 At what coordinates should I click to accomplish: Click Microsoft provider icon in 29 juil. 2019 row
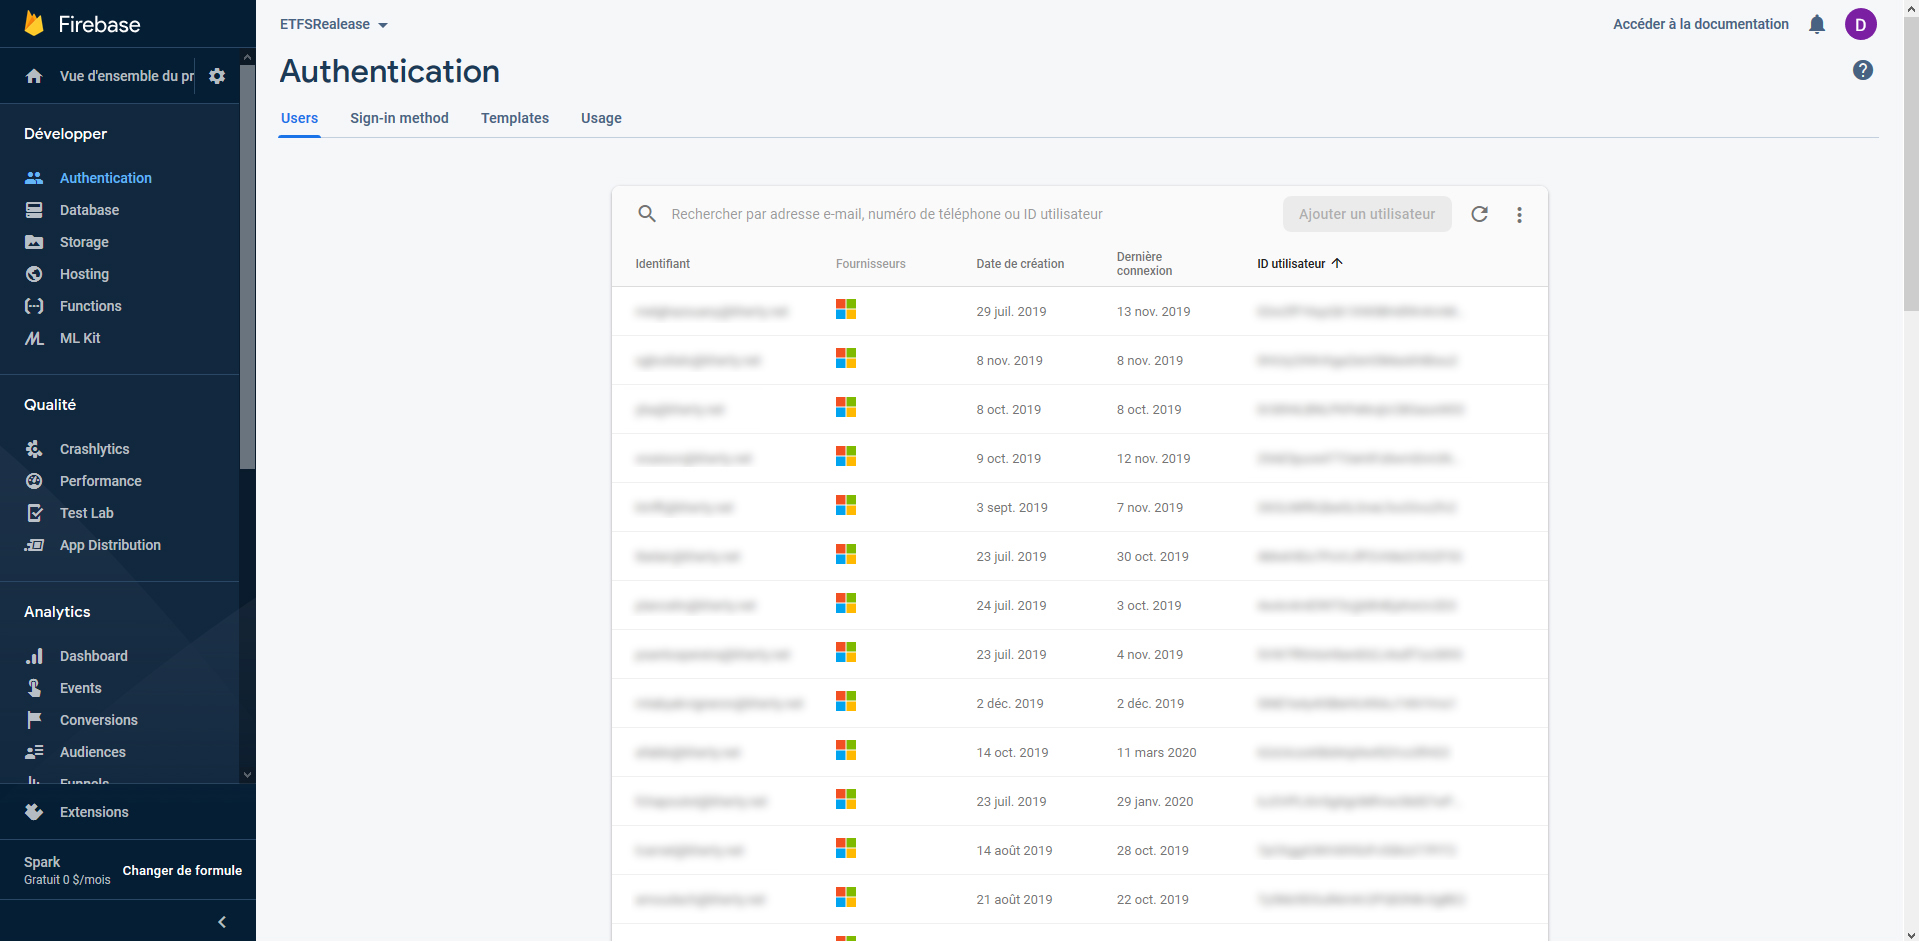846,310
